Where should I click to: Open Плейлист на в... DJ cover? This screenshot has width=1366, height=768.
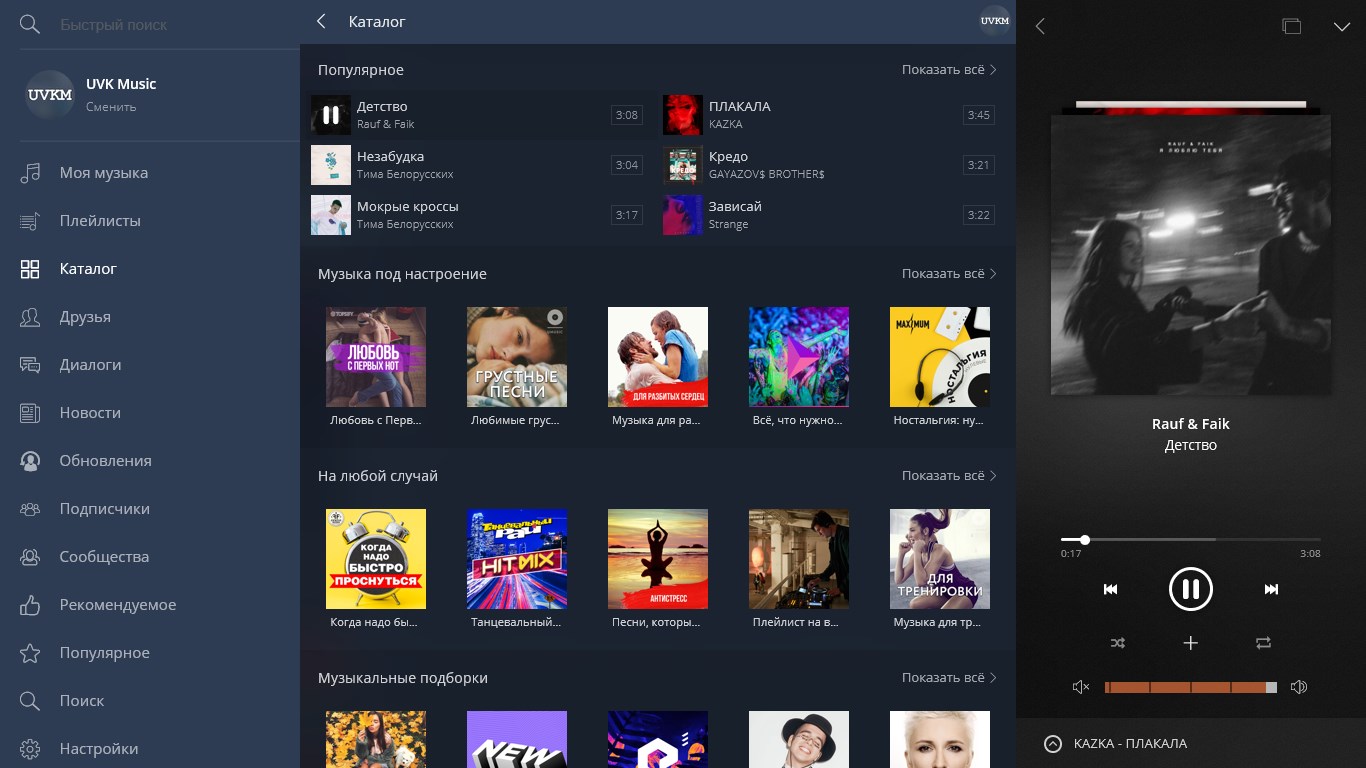tap(799, 559)
